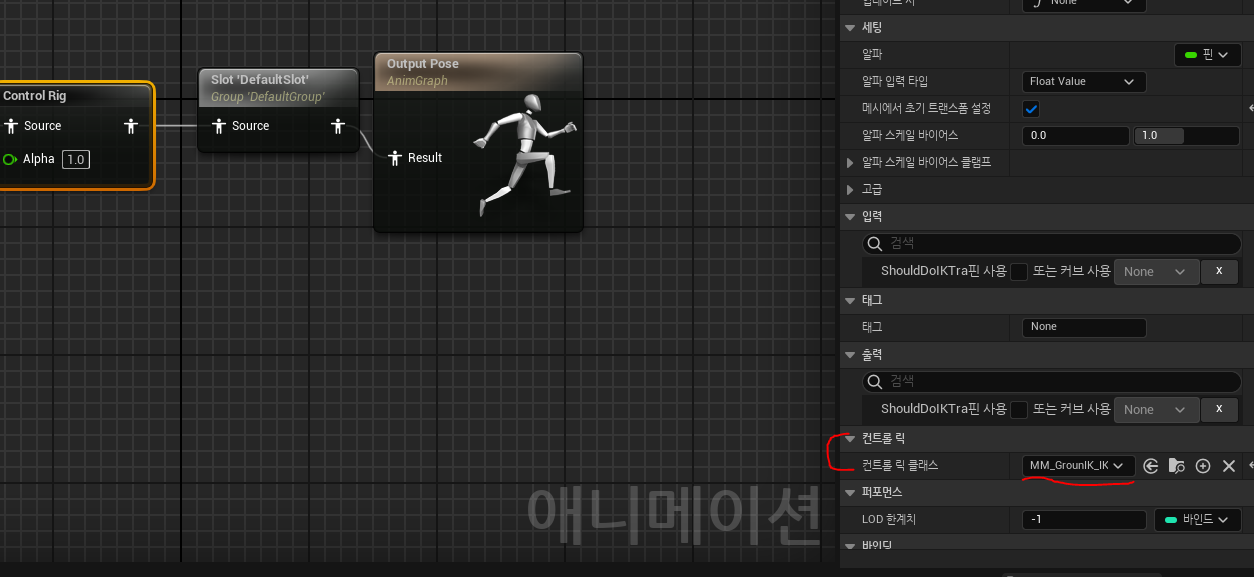This screenshot has width=1254, height=577.
Task: Collapse the 컨트롤 릭 section
Action: 850,438
